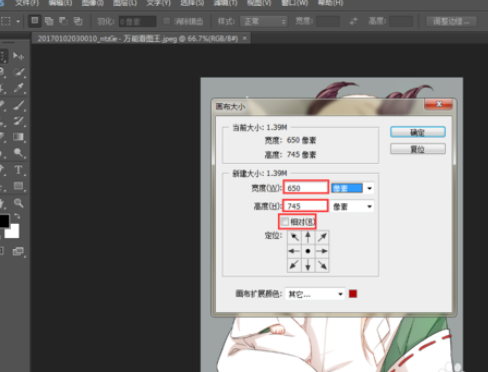Screen dimensions: 488x372
Task: Select the Move tool
Action: tap(18, 56)
